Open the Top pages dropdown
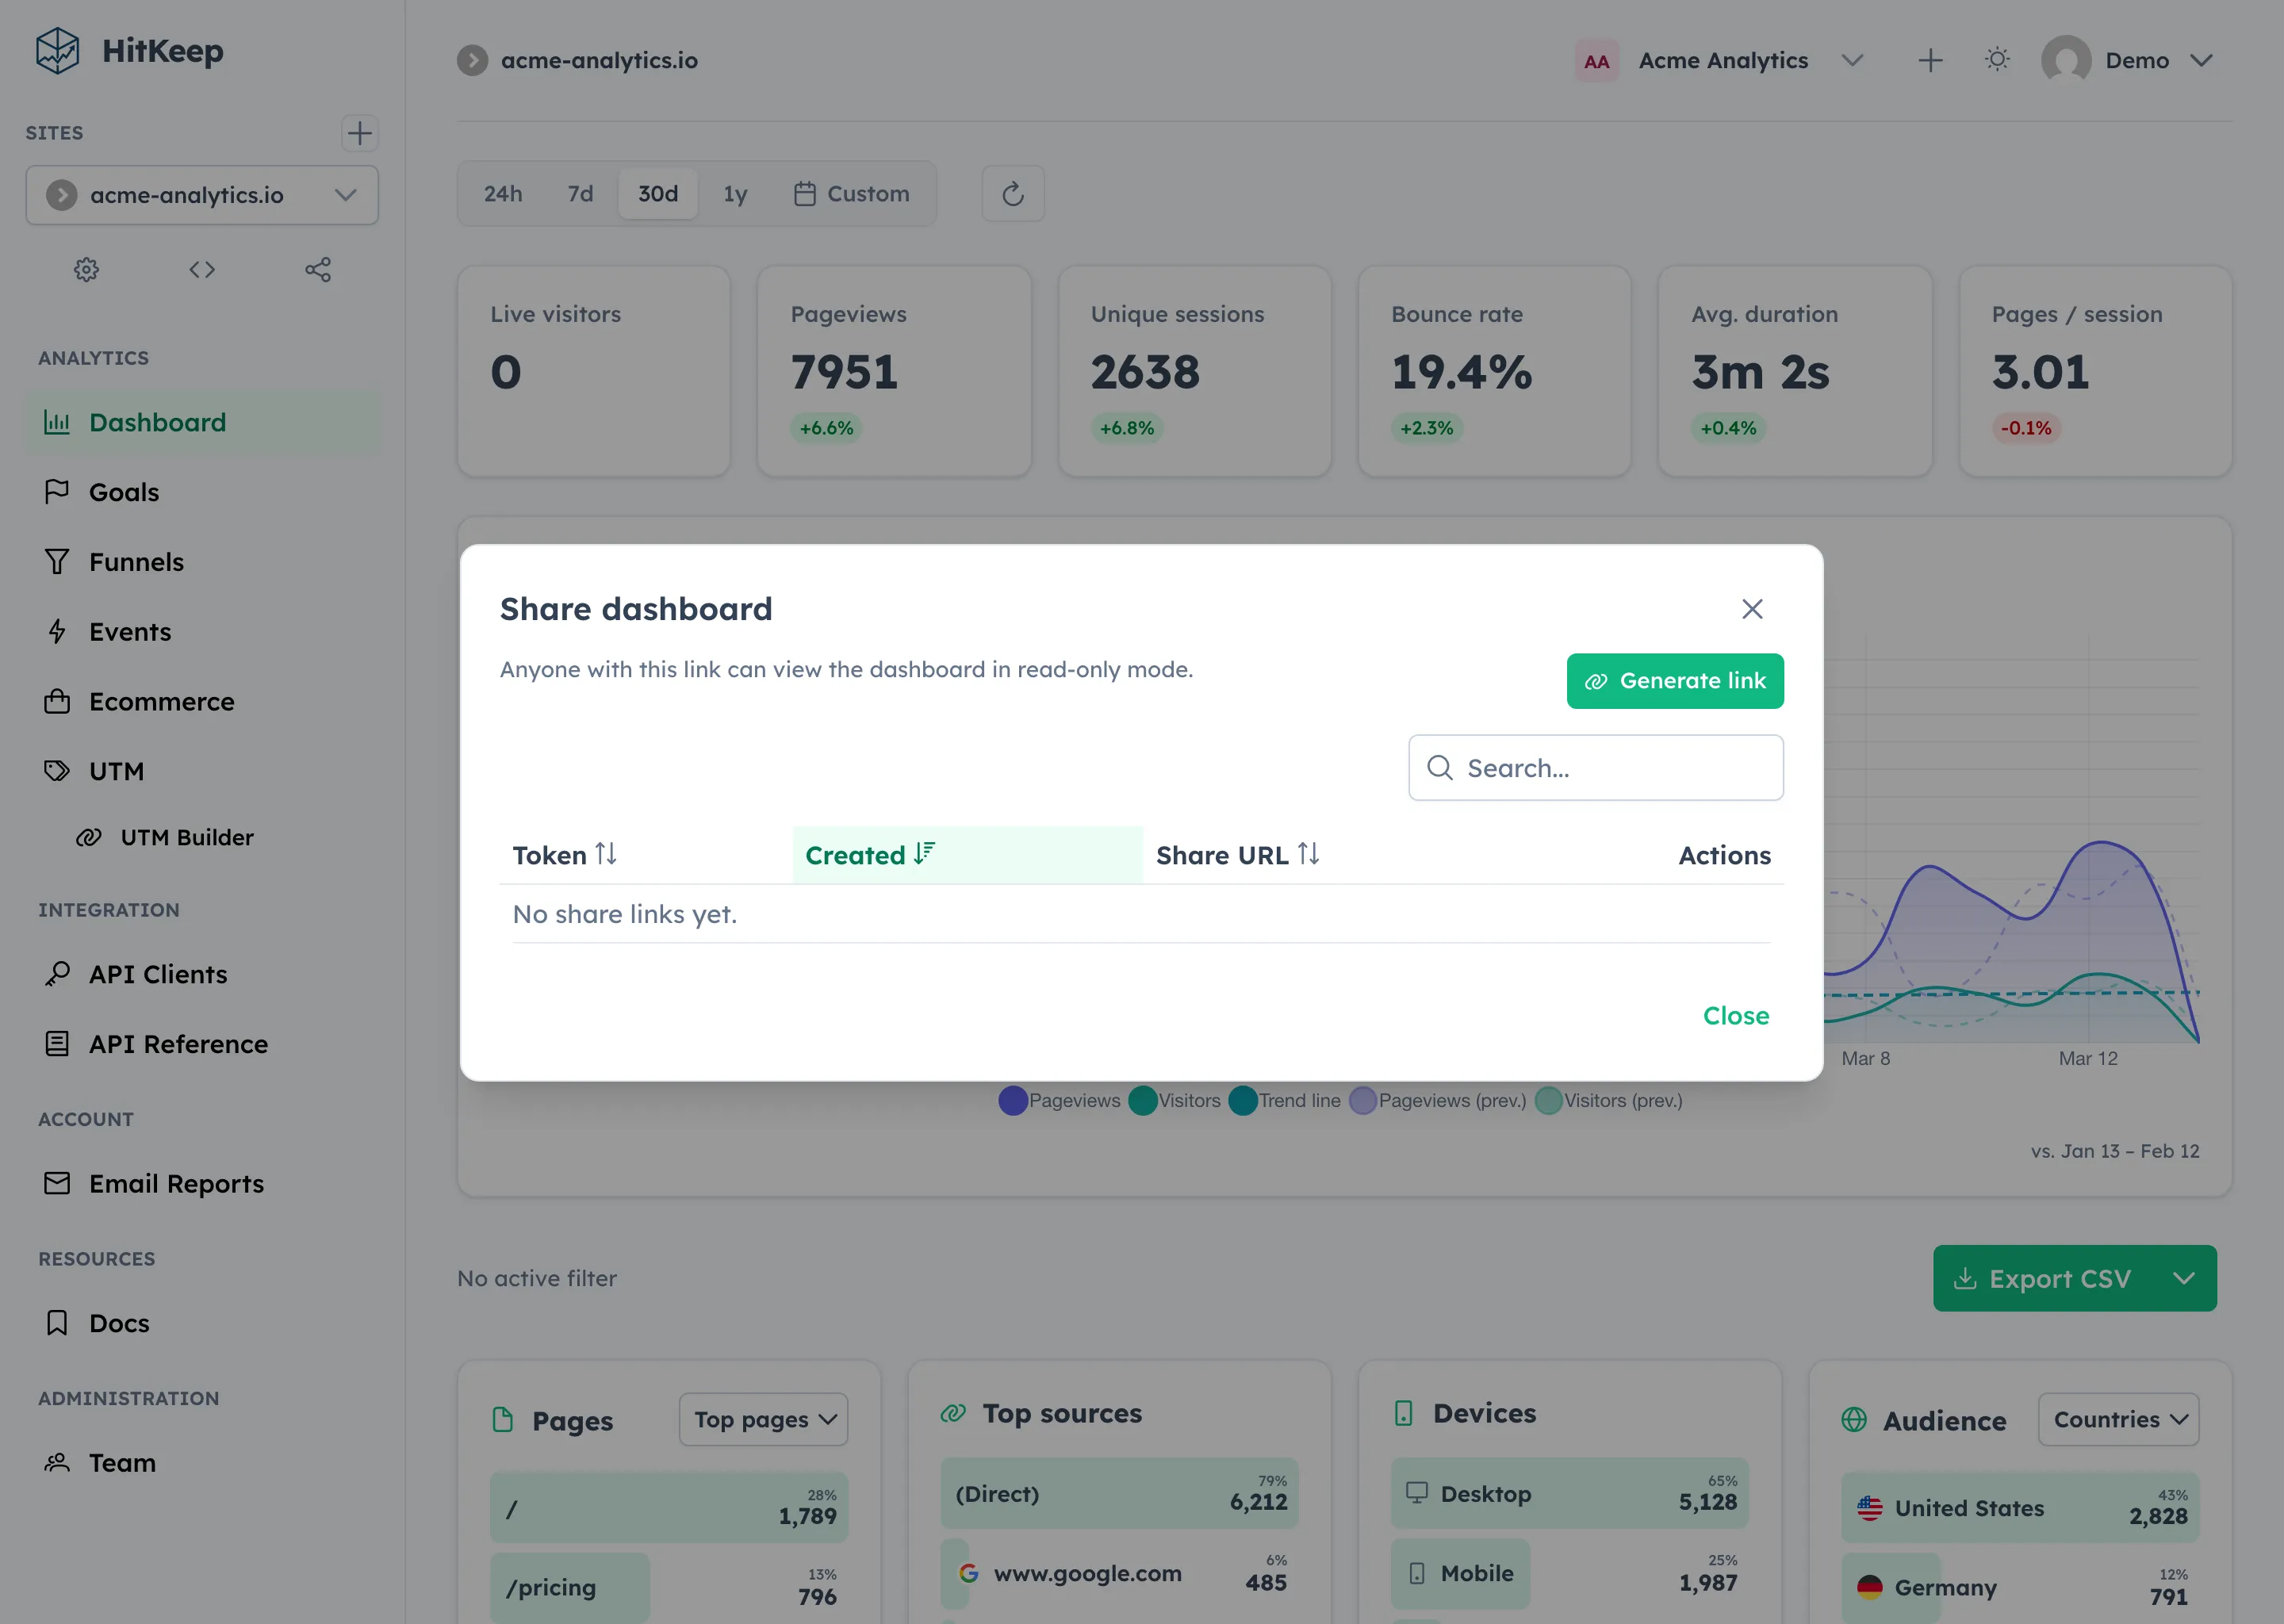 (x=762, y=1419)
